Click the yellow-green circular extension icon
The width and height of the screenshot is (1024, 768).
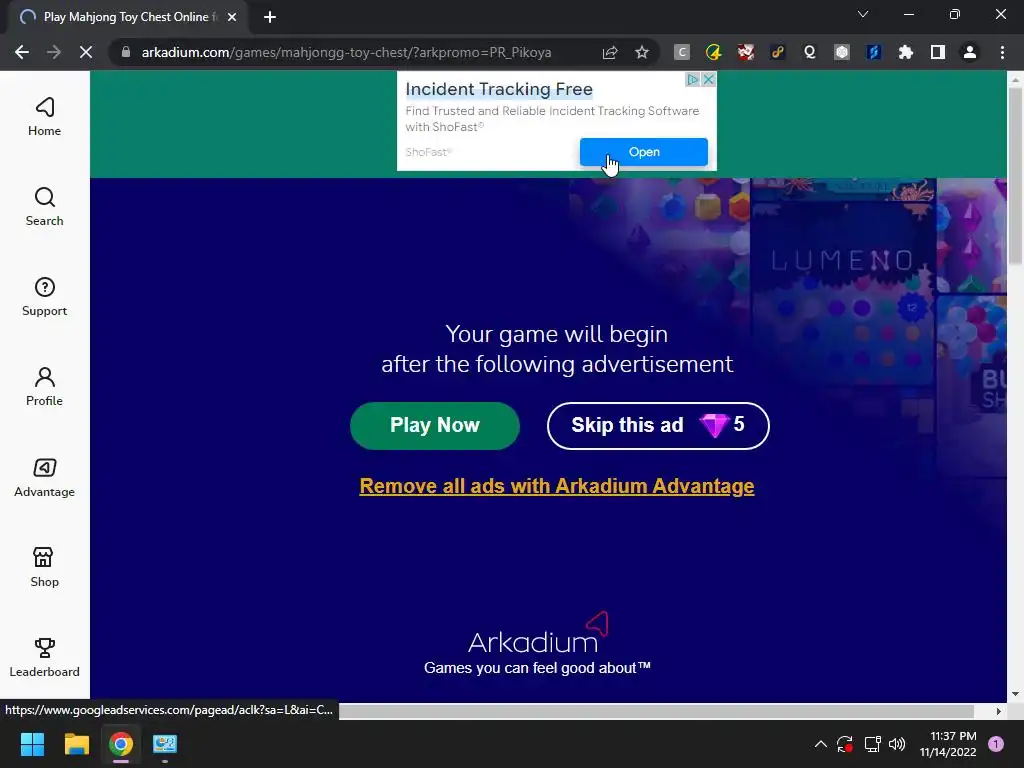coord(713,52)
